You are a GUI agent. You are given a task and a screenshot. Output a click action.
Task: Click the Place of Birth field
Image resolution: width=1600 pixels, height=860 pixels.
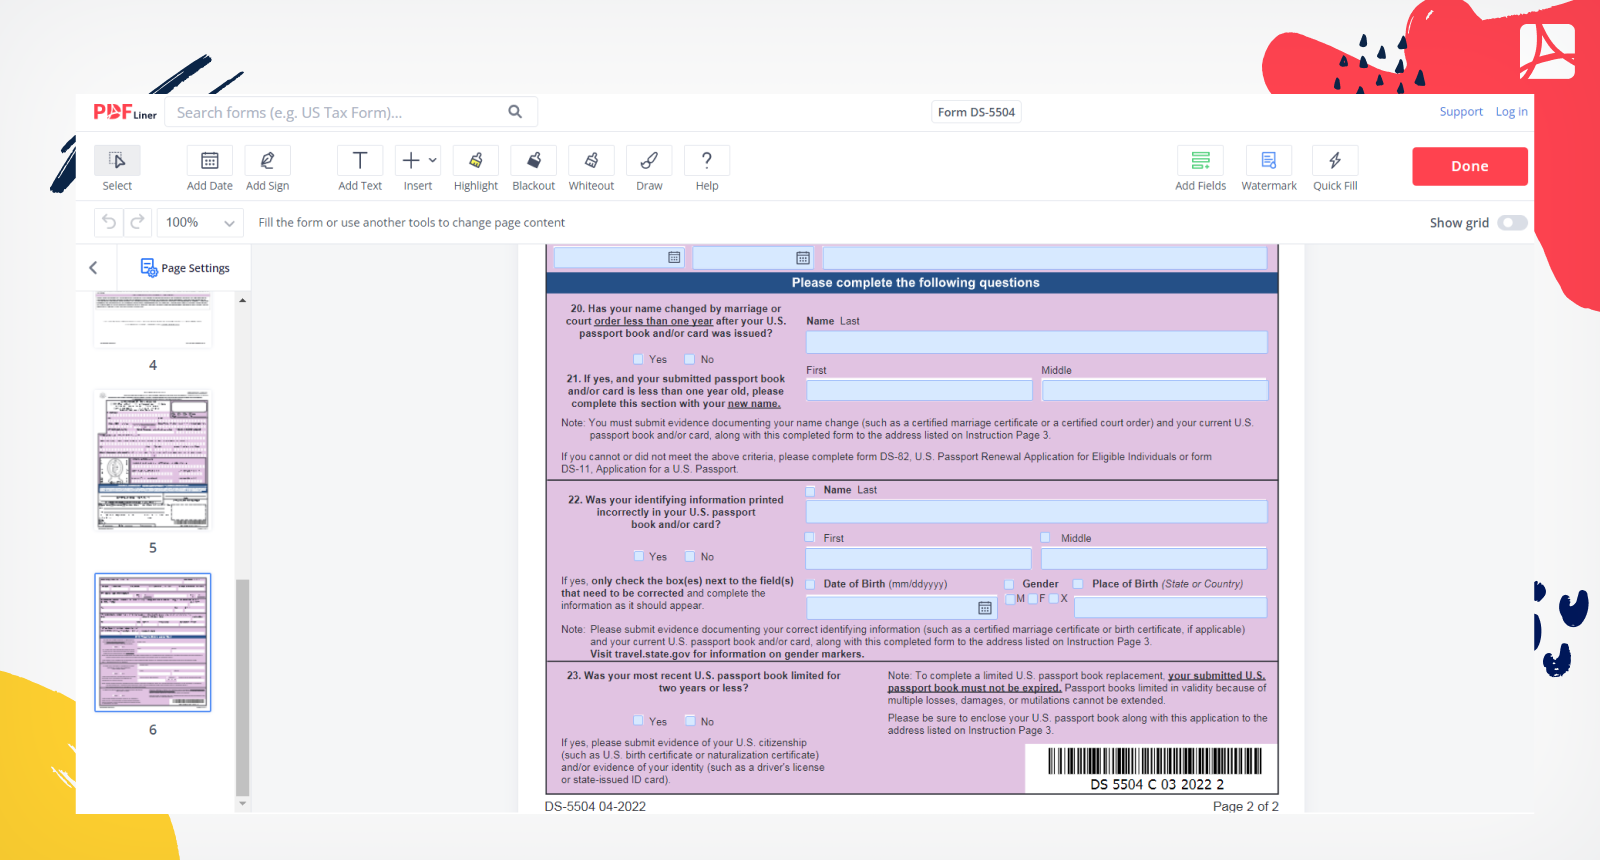point(1171,607)
